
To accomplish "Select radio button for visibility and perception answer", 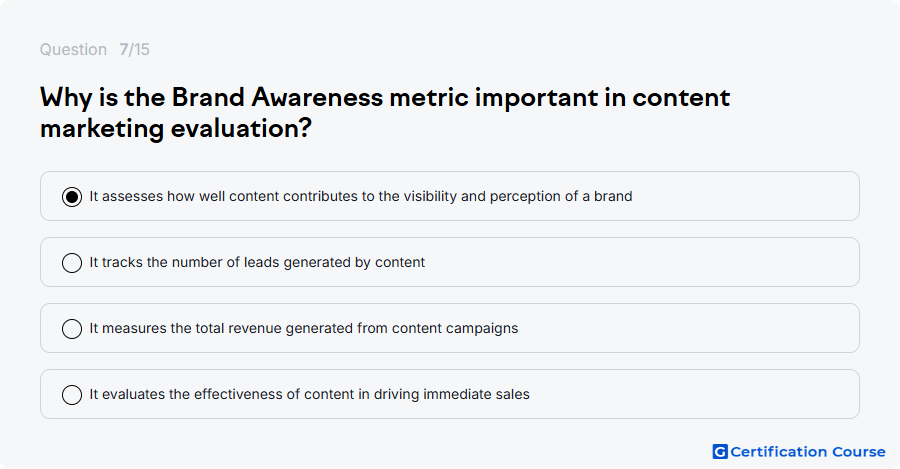I will point(72,197).
